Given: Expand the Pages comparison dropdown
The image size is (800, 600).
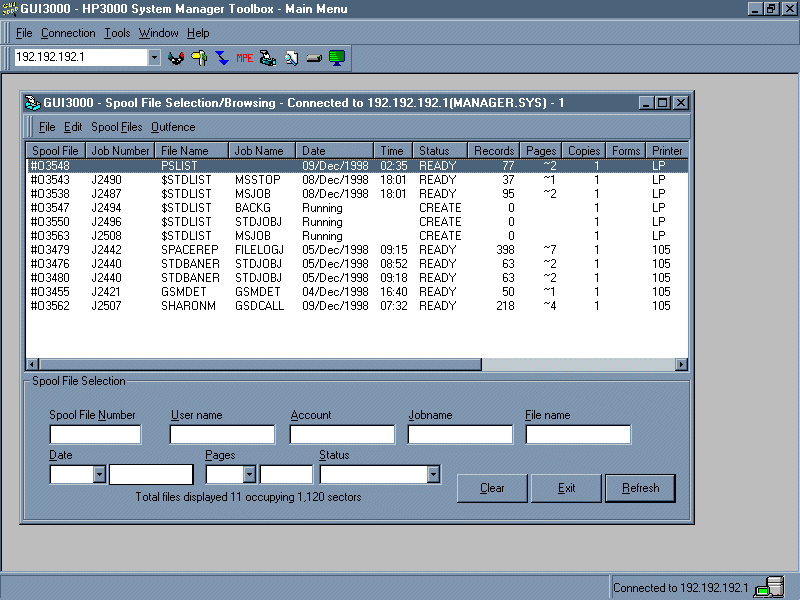Looking at the screenshot, I should 249,475.
